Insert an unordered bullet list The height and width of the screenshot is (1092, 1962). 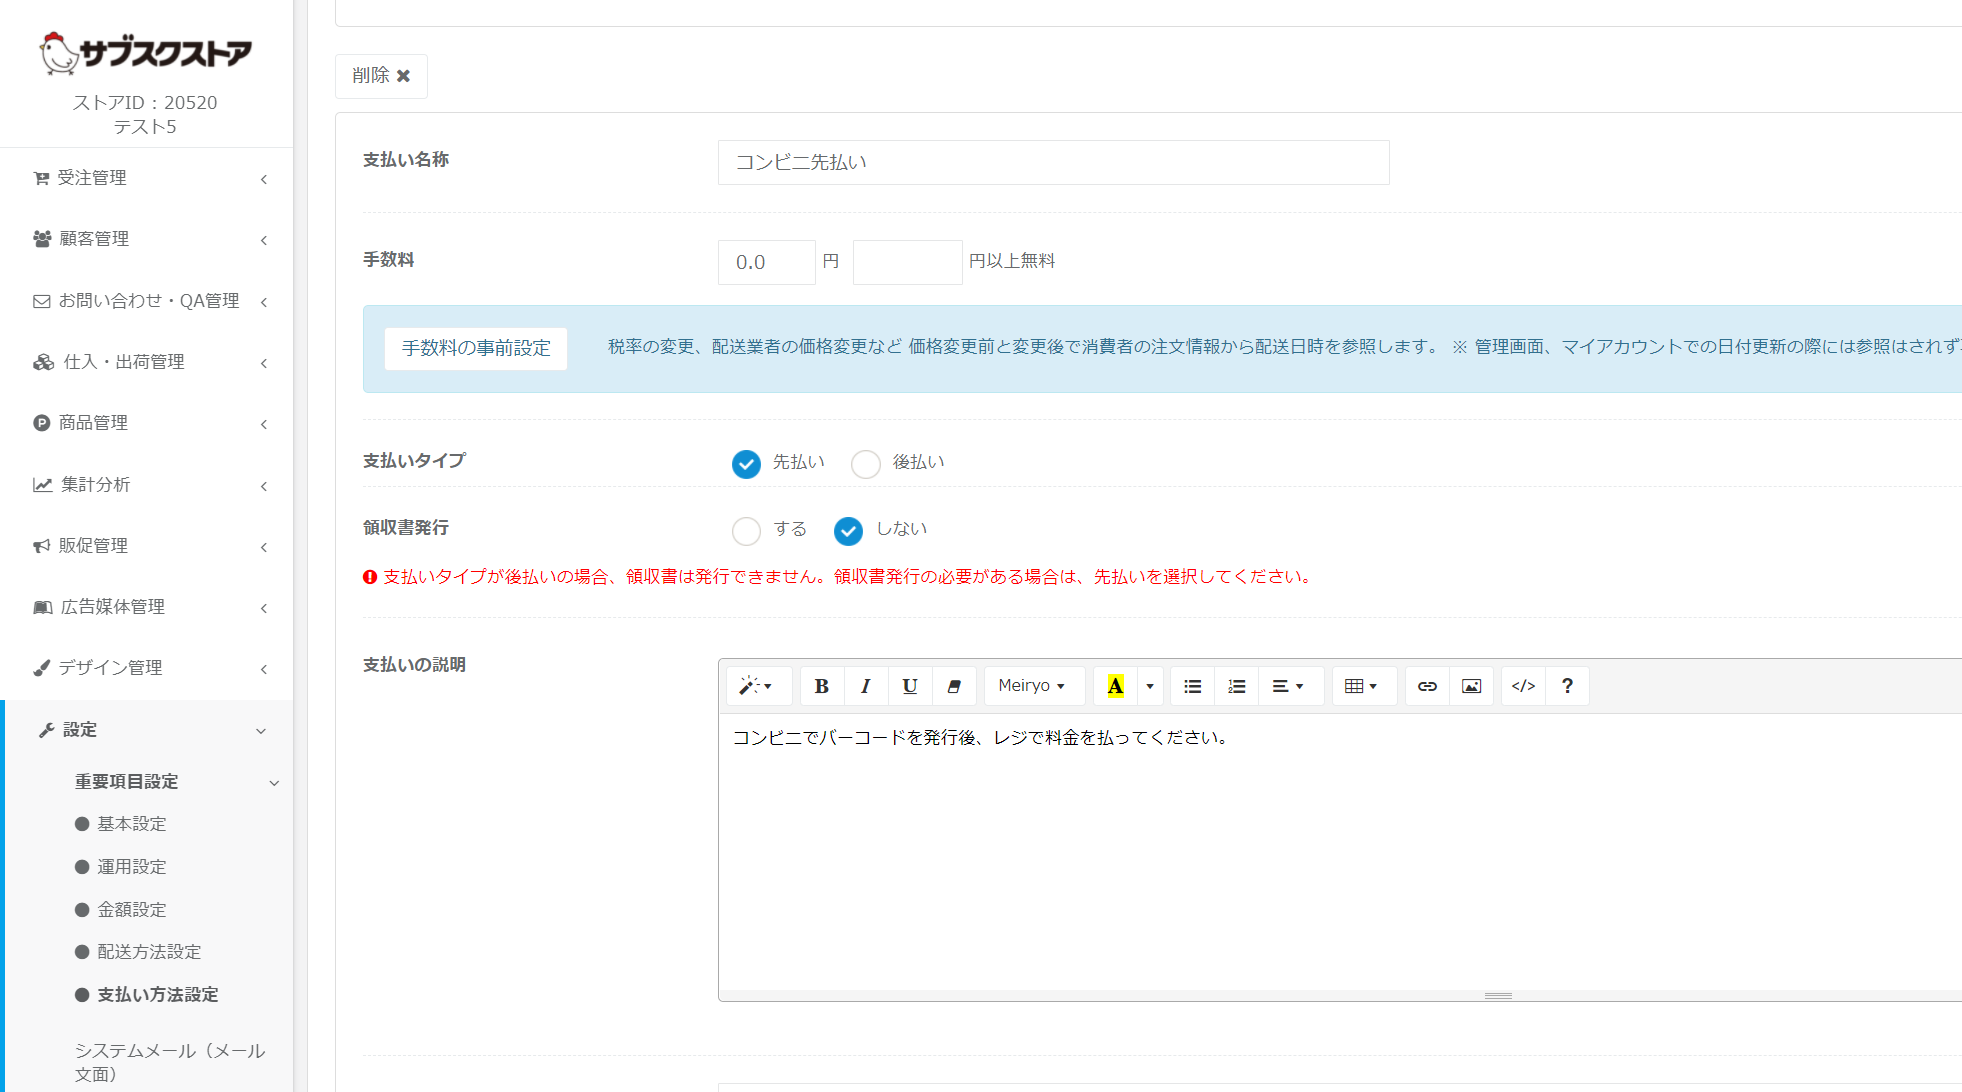coord(1192,686)
